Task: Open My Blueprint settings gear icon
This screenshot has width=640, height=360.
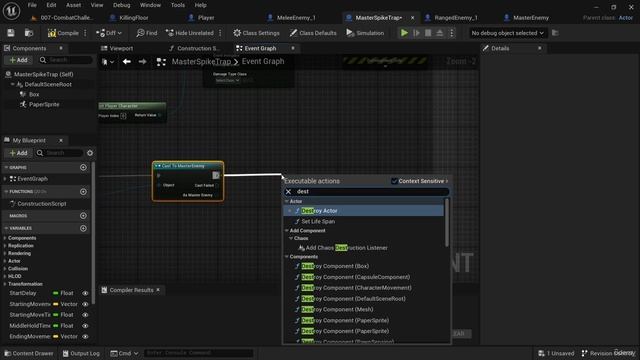Action: pos(90,153)
